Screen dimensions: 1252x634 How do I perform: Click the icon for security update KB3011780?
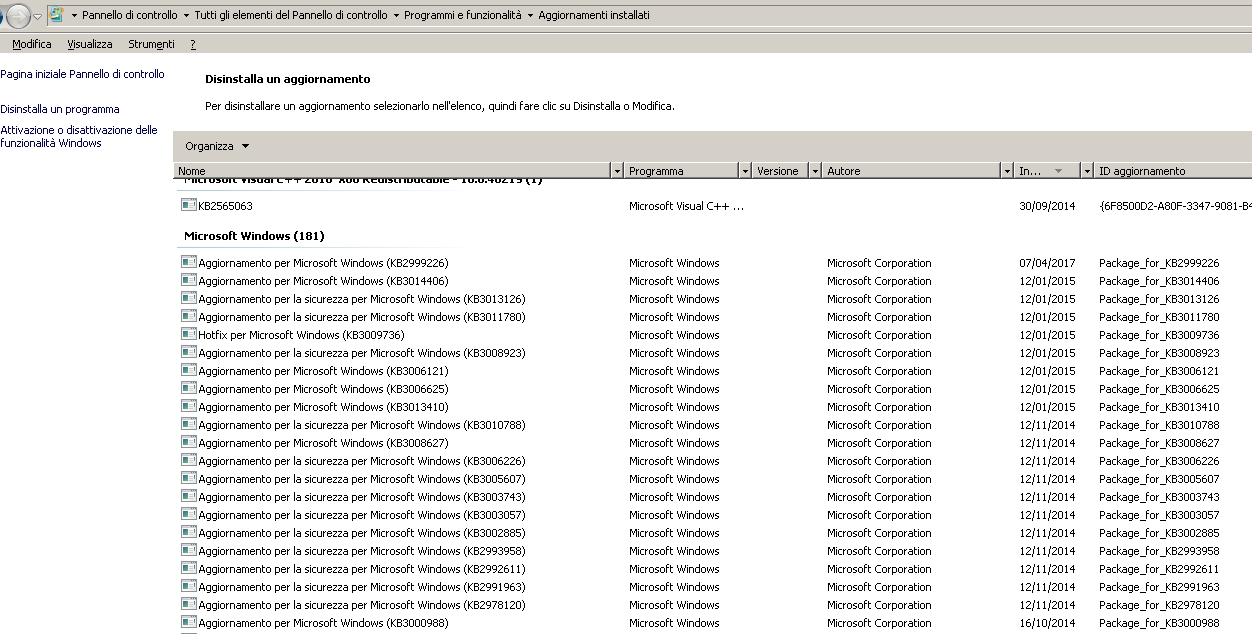pos(188,315)
